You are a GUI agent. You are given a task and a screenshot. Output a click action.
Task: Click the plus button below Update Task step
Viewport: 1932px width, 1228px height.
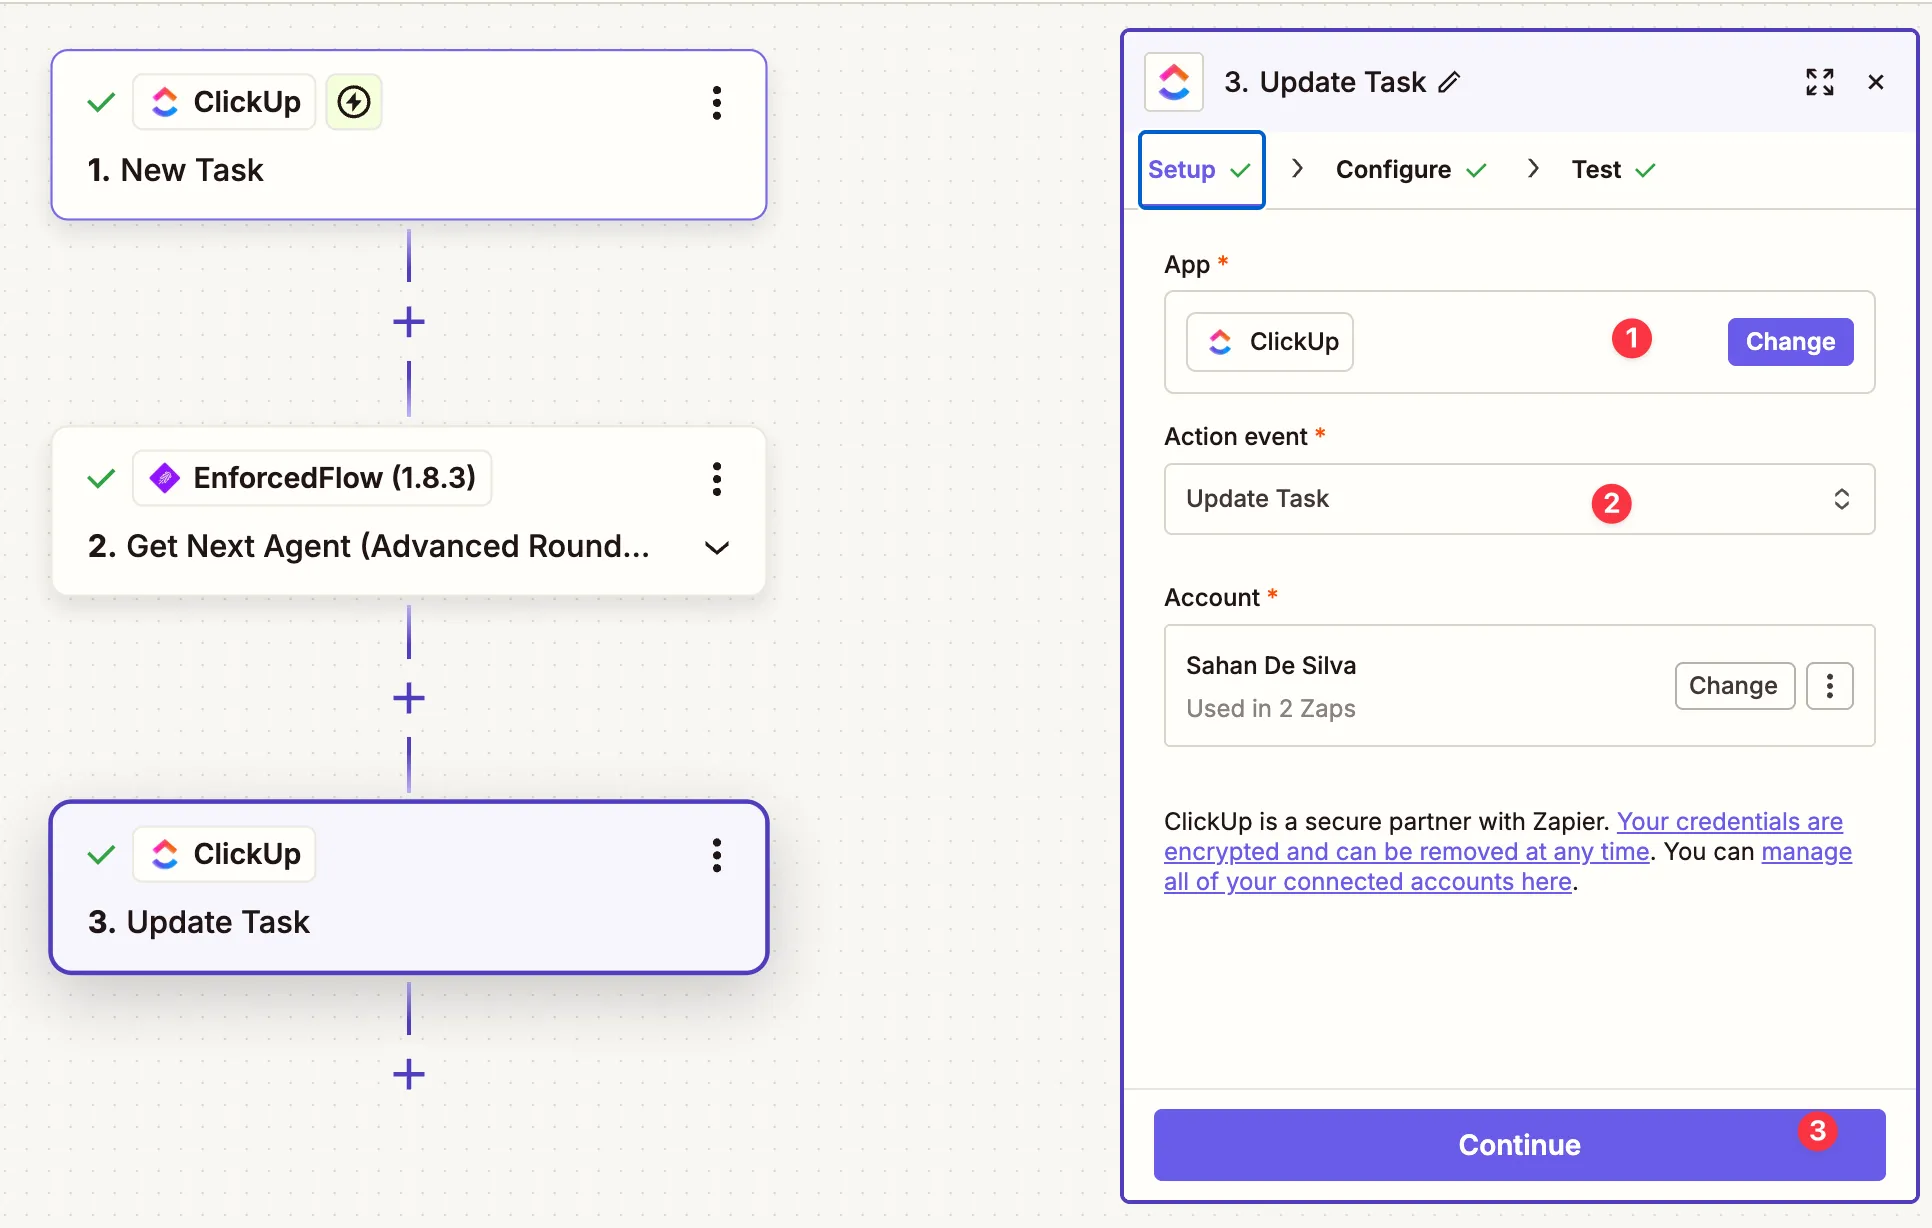[408, 1075]
